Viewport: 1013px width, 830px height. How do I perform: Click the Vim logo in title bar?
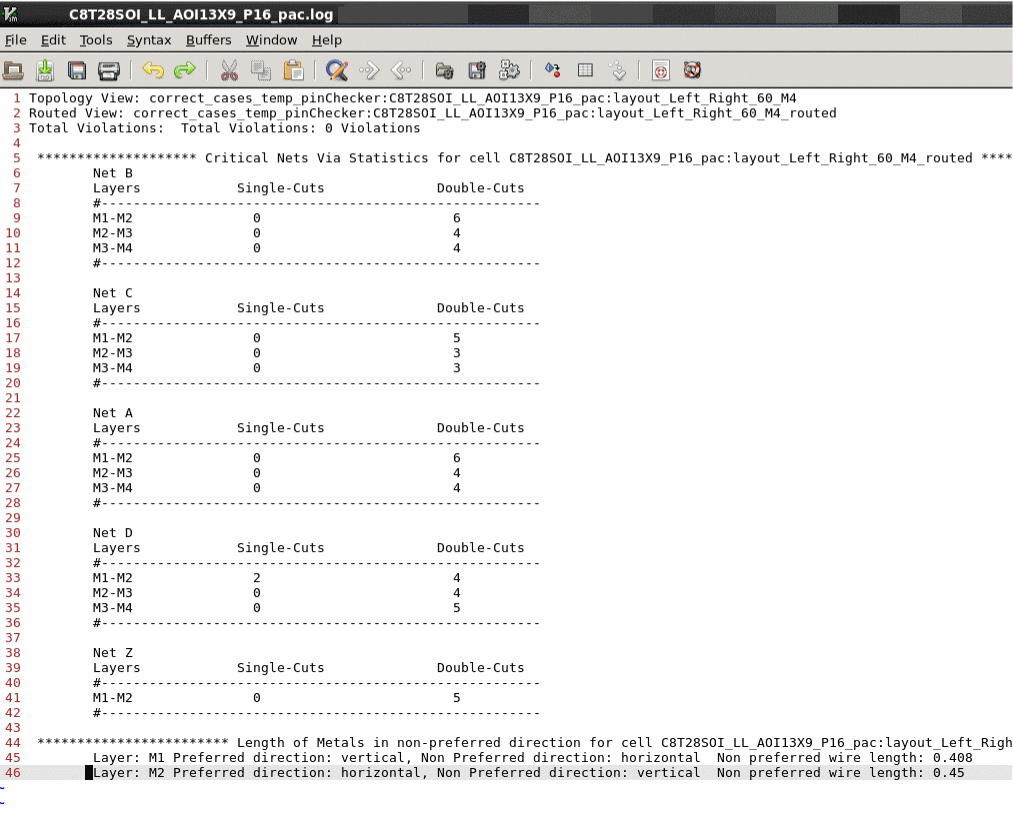click(x=10, y=14)
